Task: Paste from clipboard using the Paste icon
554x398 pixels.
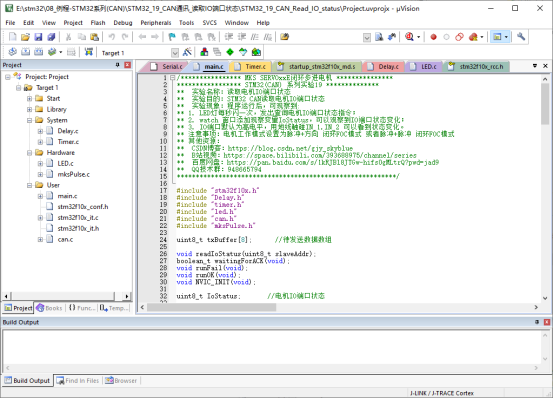Action: tap(94, 37)
